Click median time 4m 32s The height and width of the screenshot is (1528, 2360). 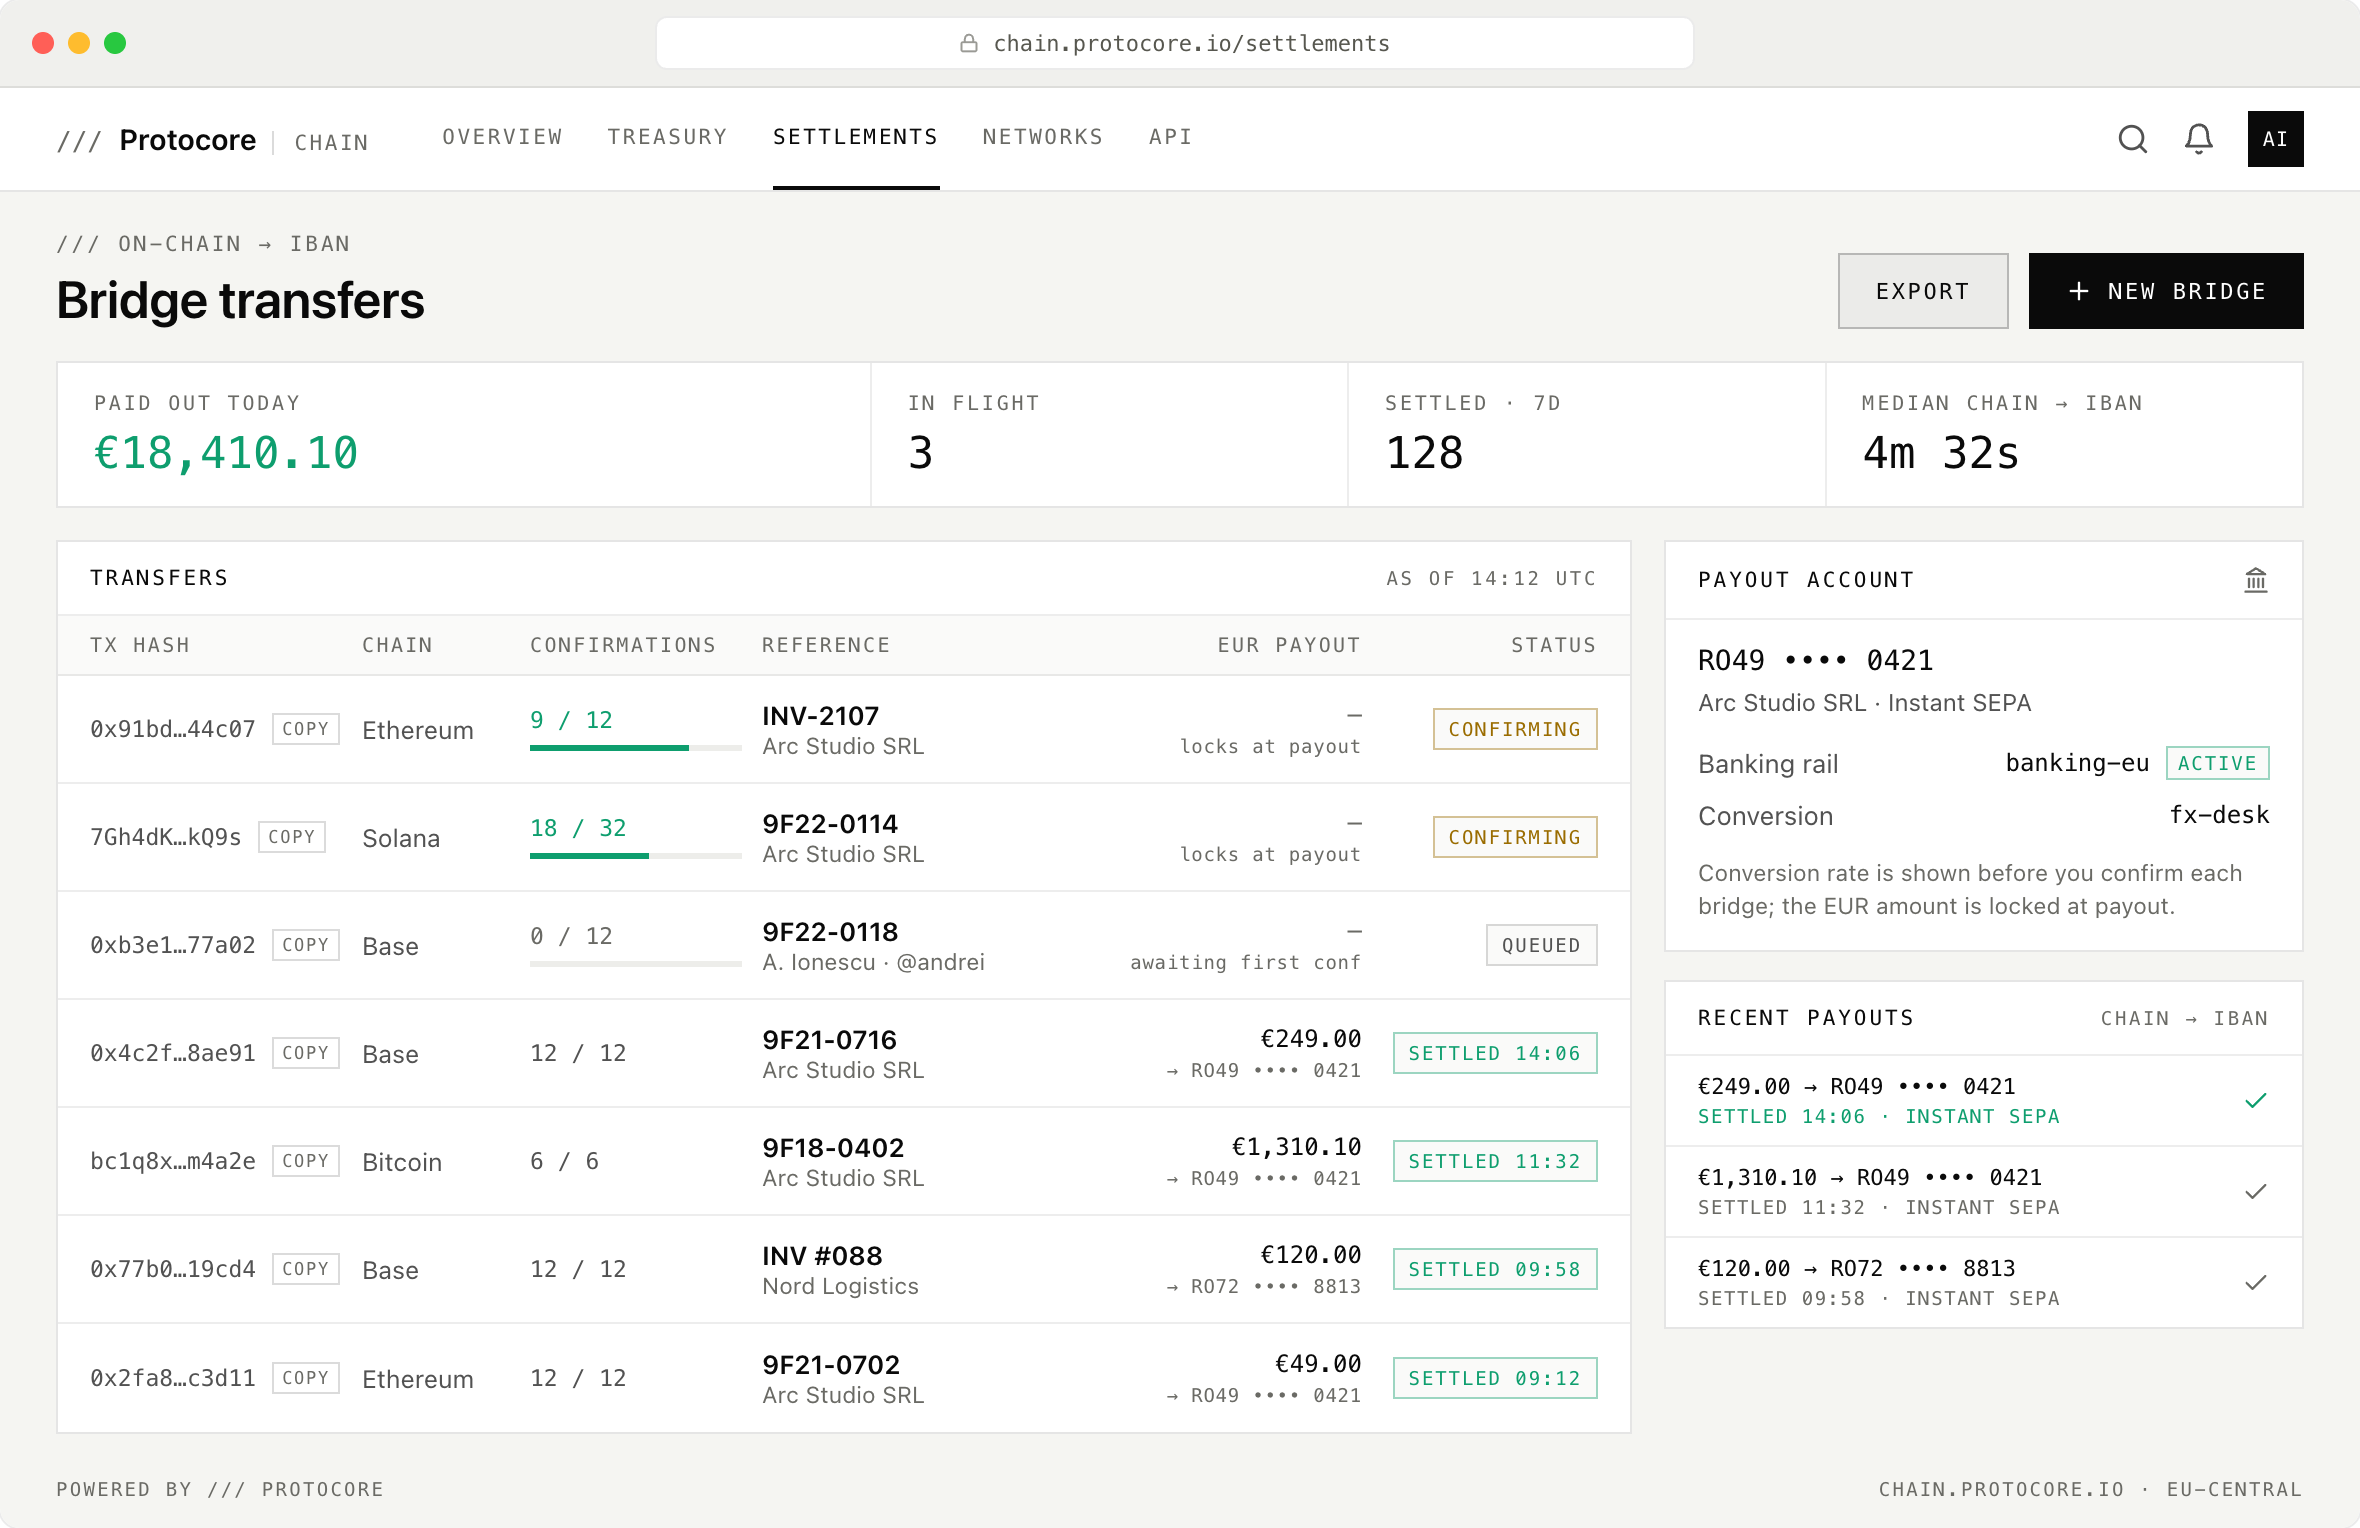pos(1941,453)
